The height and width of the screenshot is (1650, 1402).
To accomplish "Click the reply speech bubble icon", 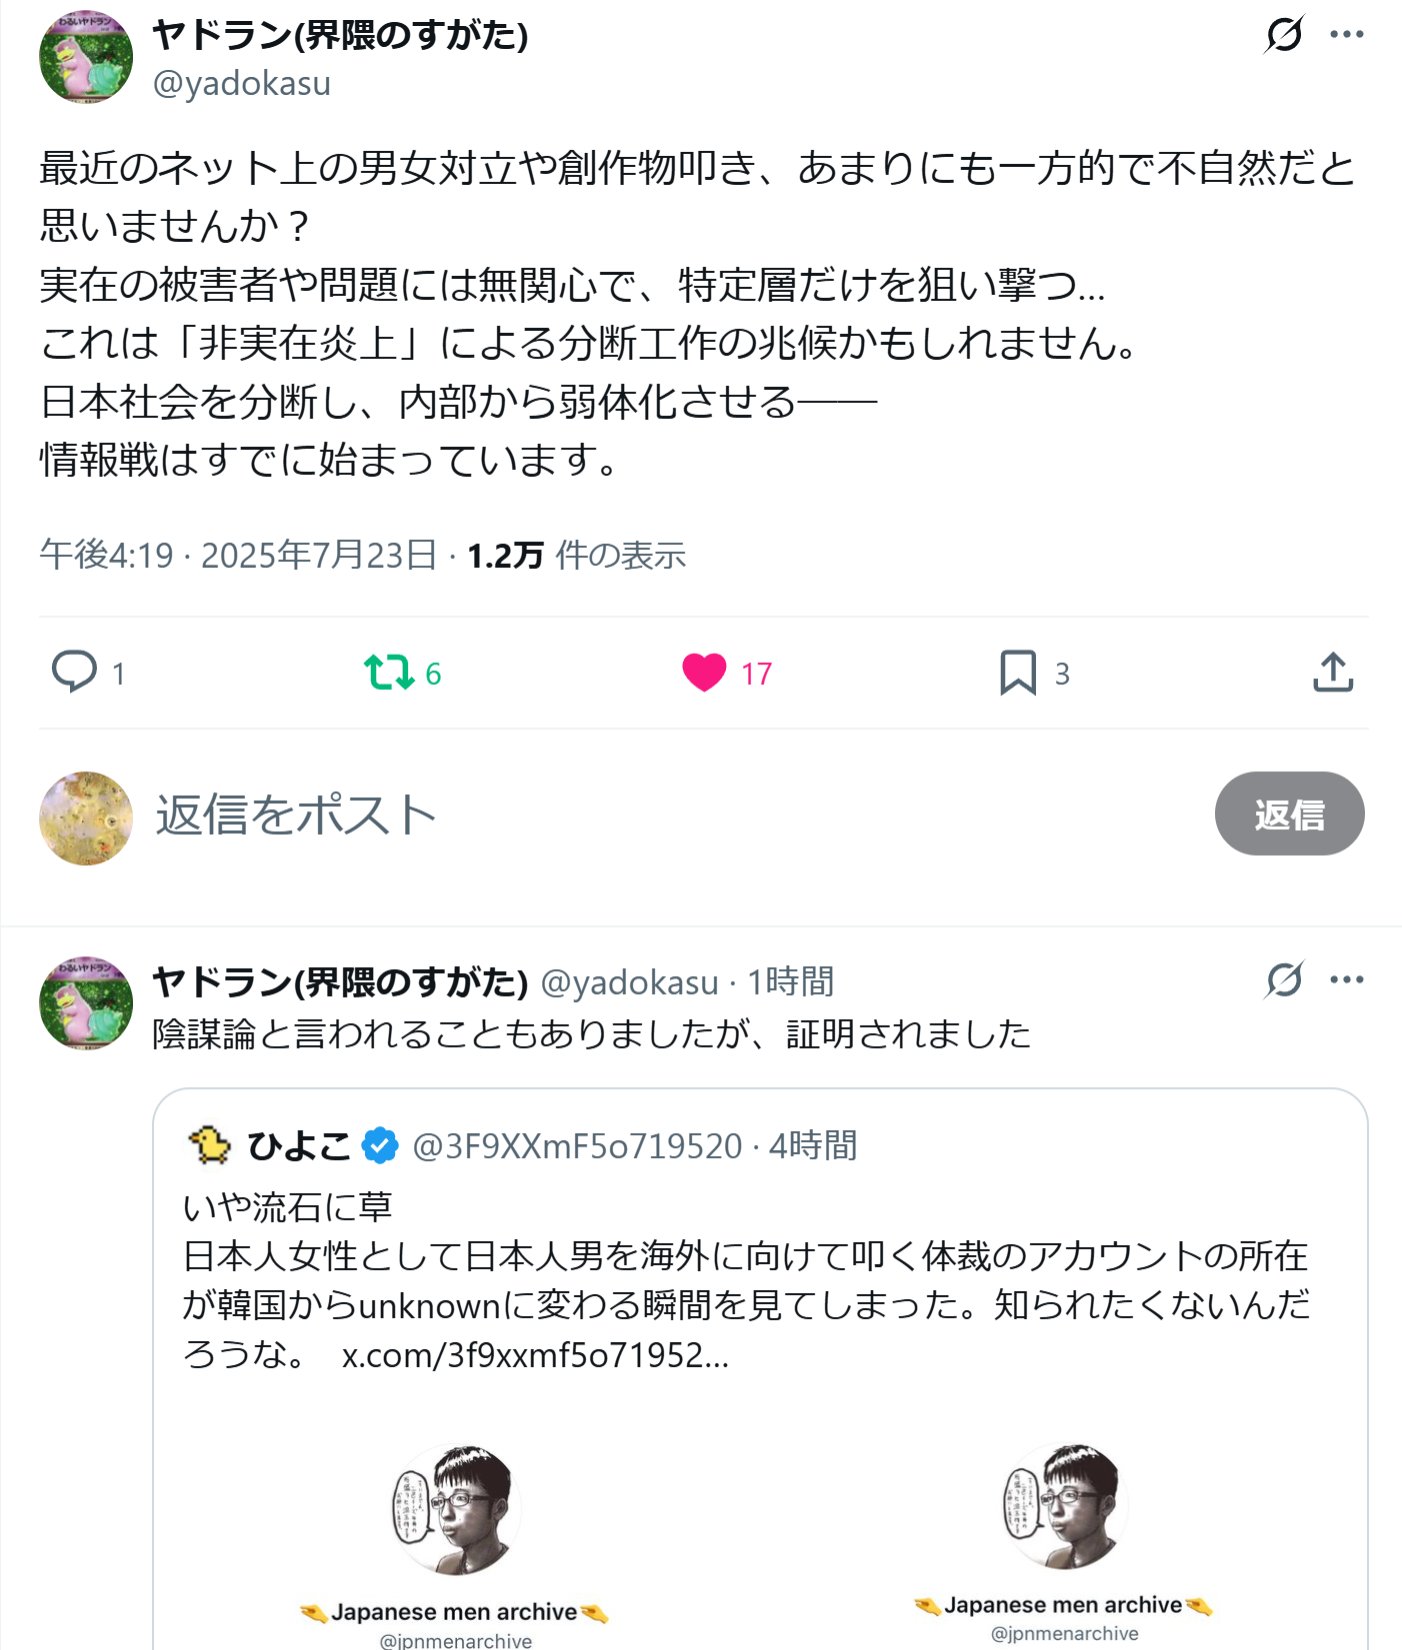I will pyautogui.click(x=74, y=672).
